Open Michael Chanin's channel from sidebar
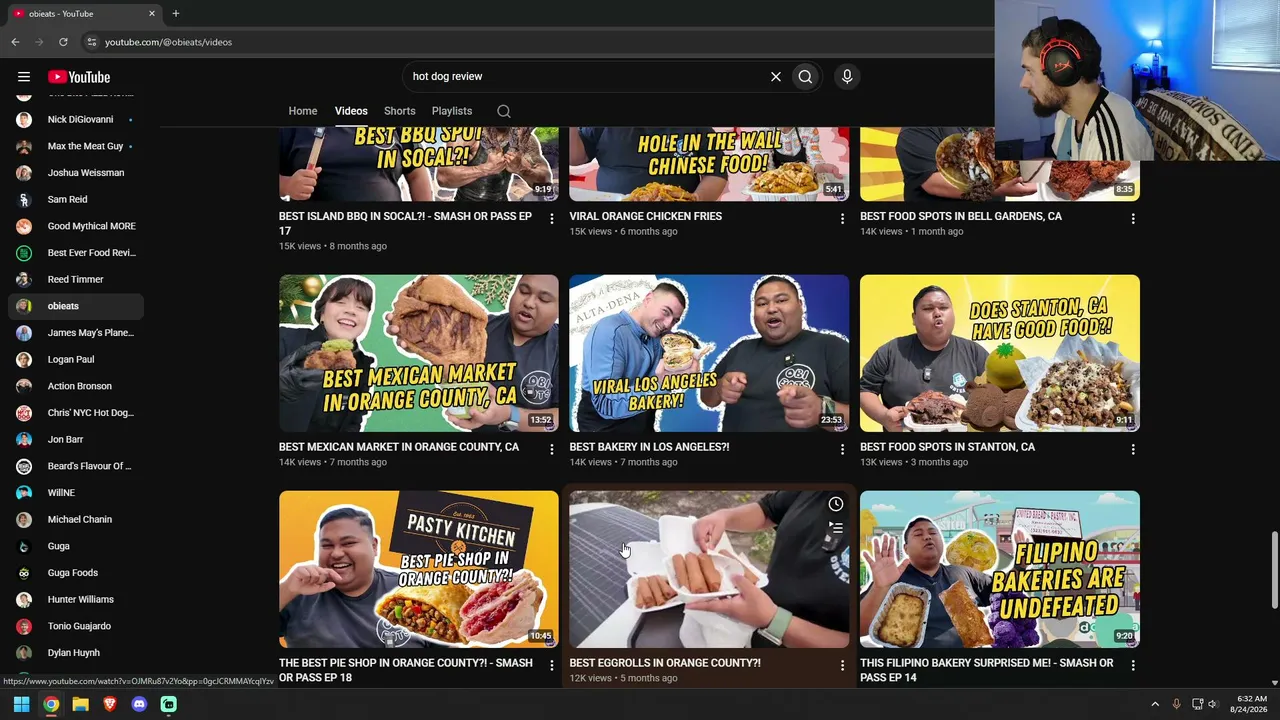This screenshot has height=720, width=1280. click(x=76, y=520)
